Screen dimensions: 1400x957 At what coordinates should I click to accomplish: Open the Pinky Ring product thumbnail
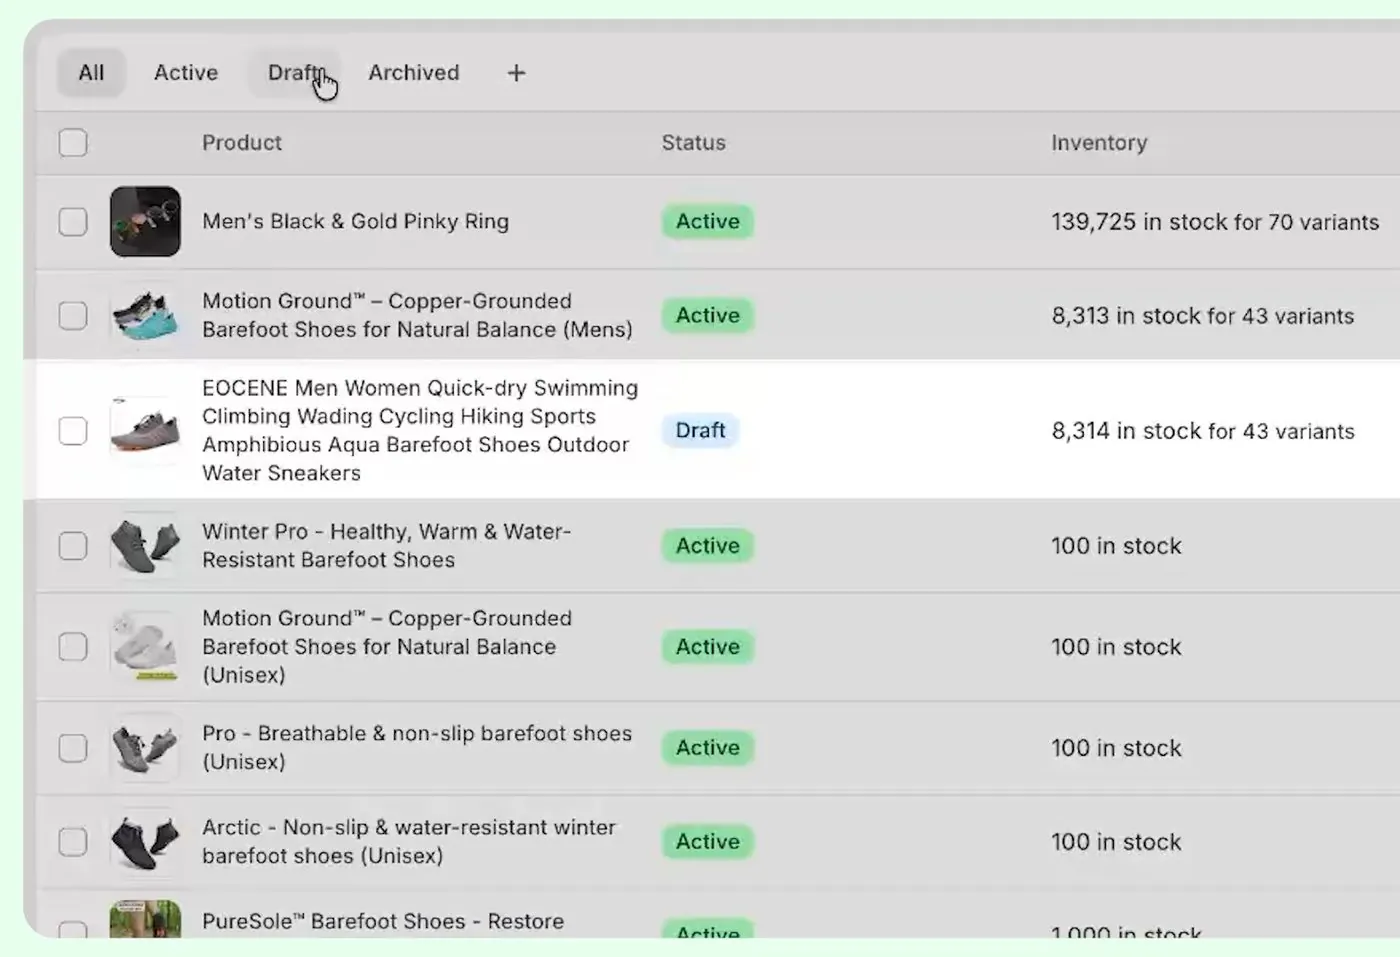click(145, 222)
